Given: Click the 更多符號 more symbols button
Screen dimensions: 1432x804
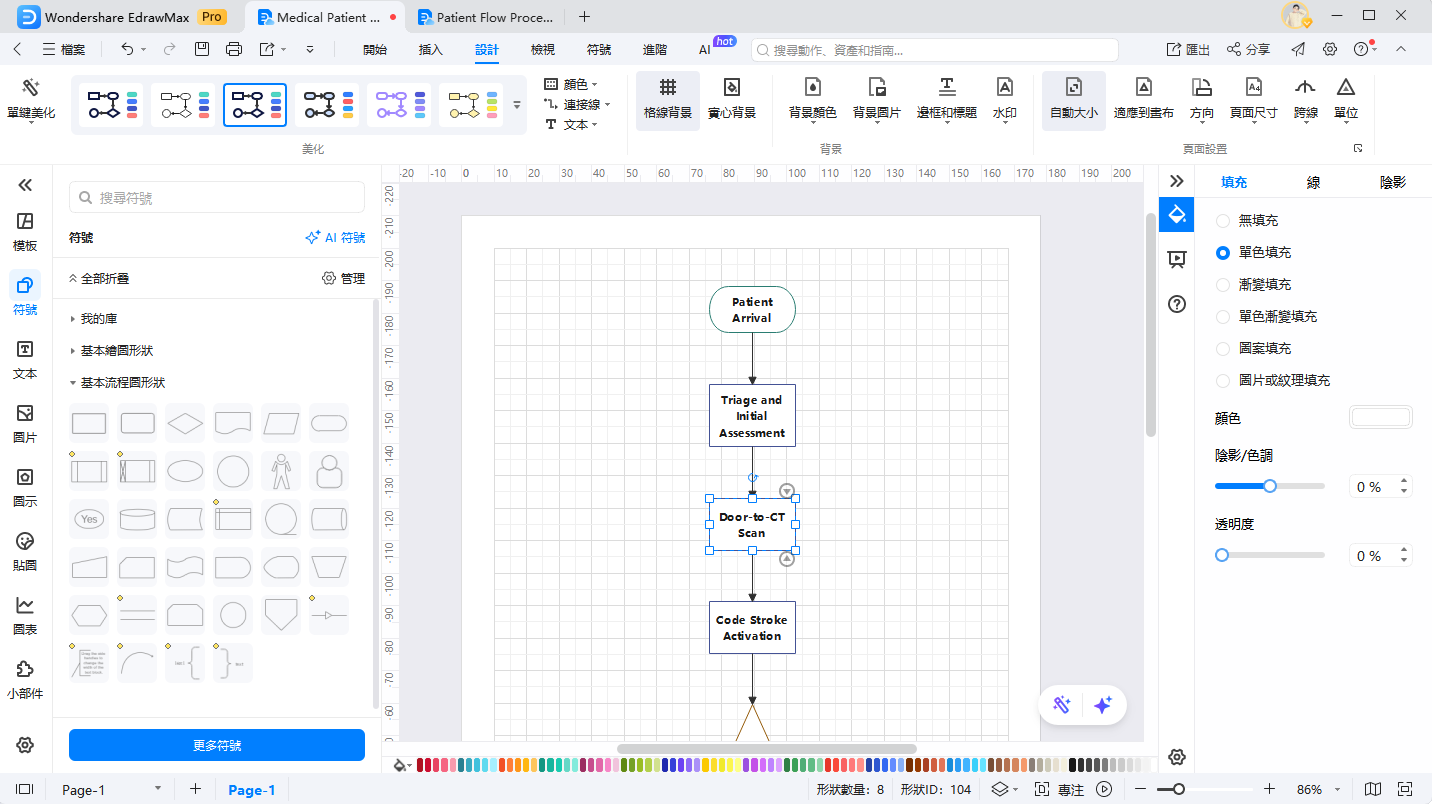Looking at the screenshot, I should 217,745.
